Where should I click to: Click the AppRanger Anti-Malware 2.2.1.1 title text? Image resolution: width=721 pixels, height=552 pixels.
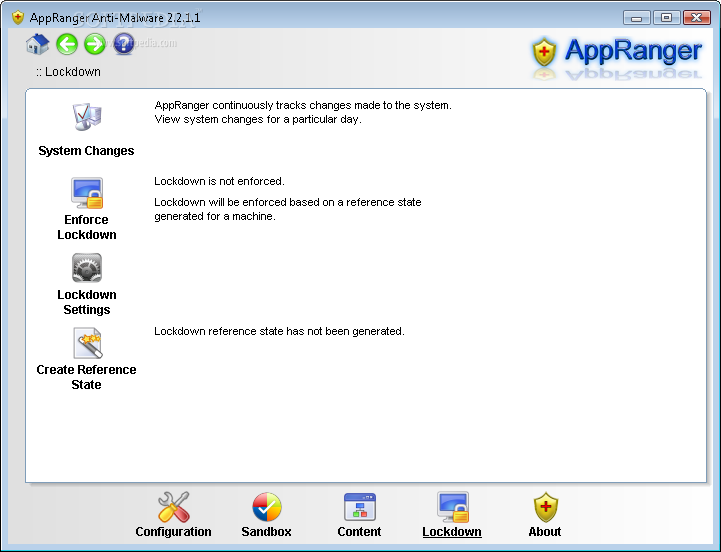coord(115,18)
